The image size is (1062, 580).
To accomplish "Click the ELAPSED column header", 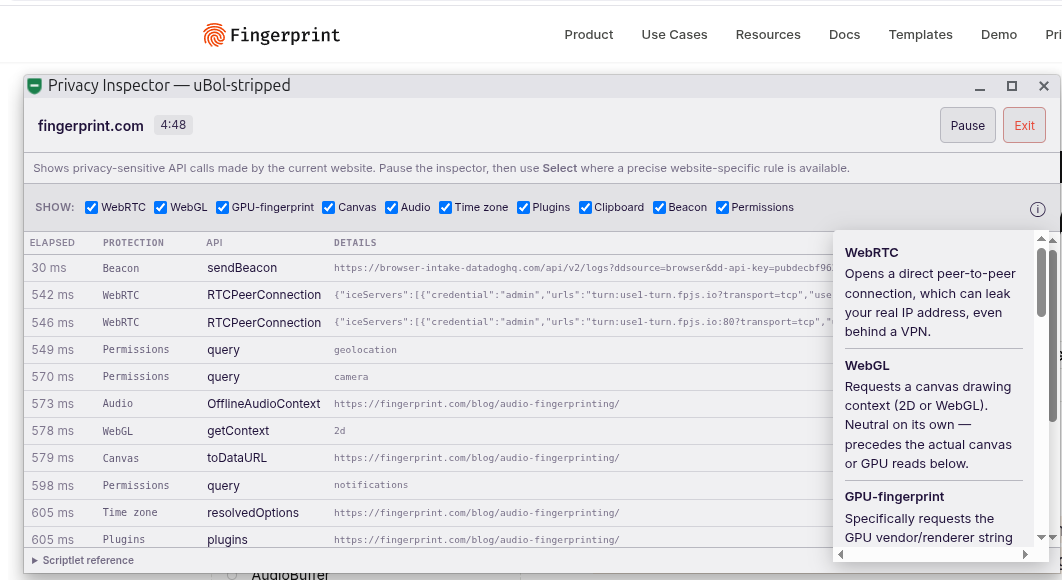I will [x=52, y=243].
